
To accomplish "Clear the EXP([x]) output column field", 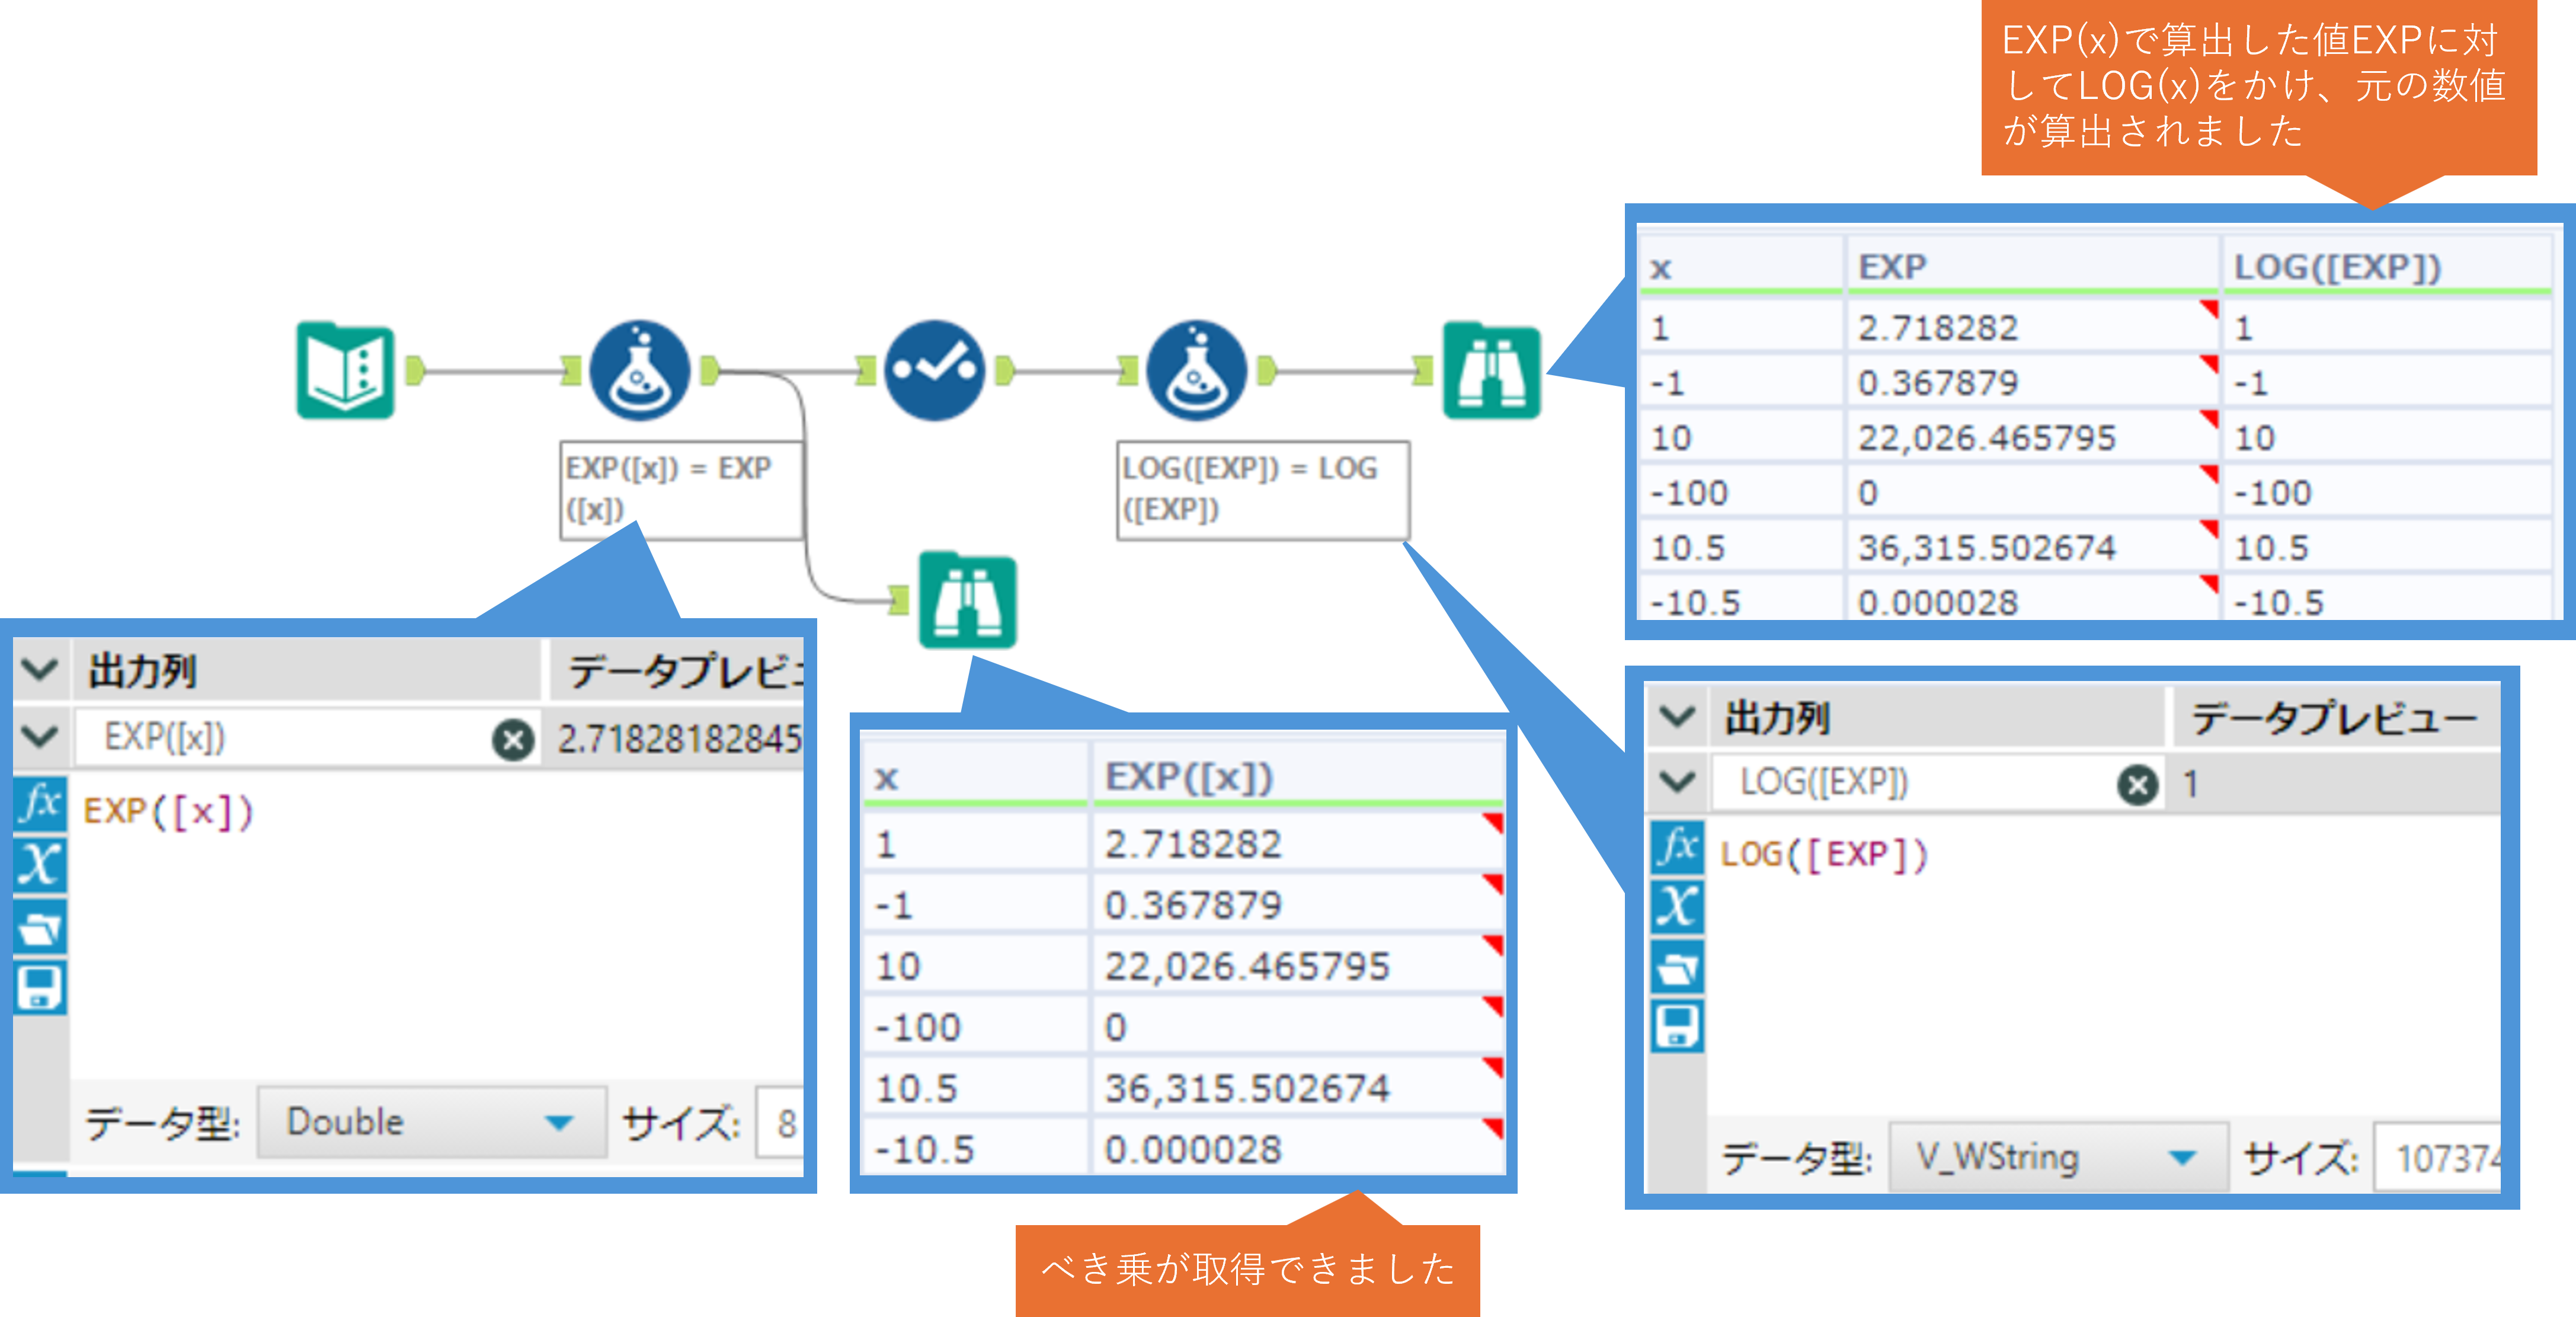I will click(x=513, y=740).
